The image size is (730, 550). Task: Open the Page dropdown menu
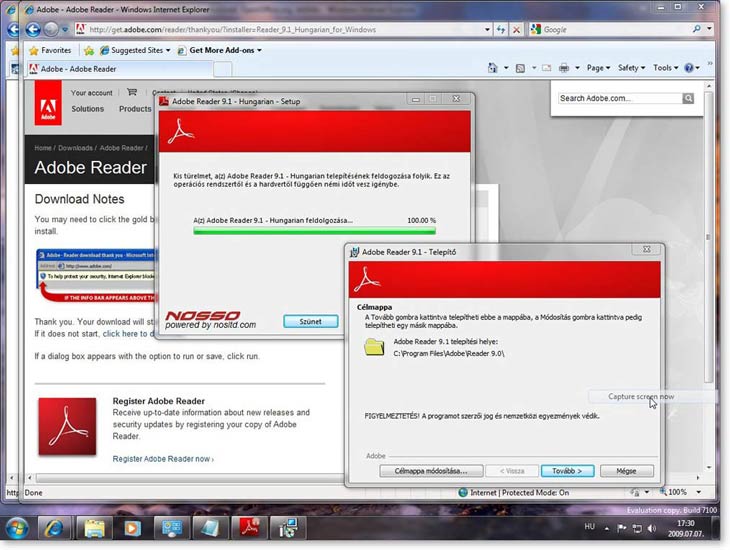pos(598,68)
